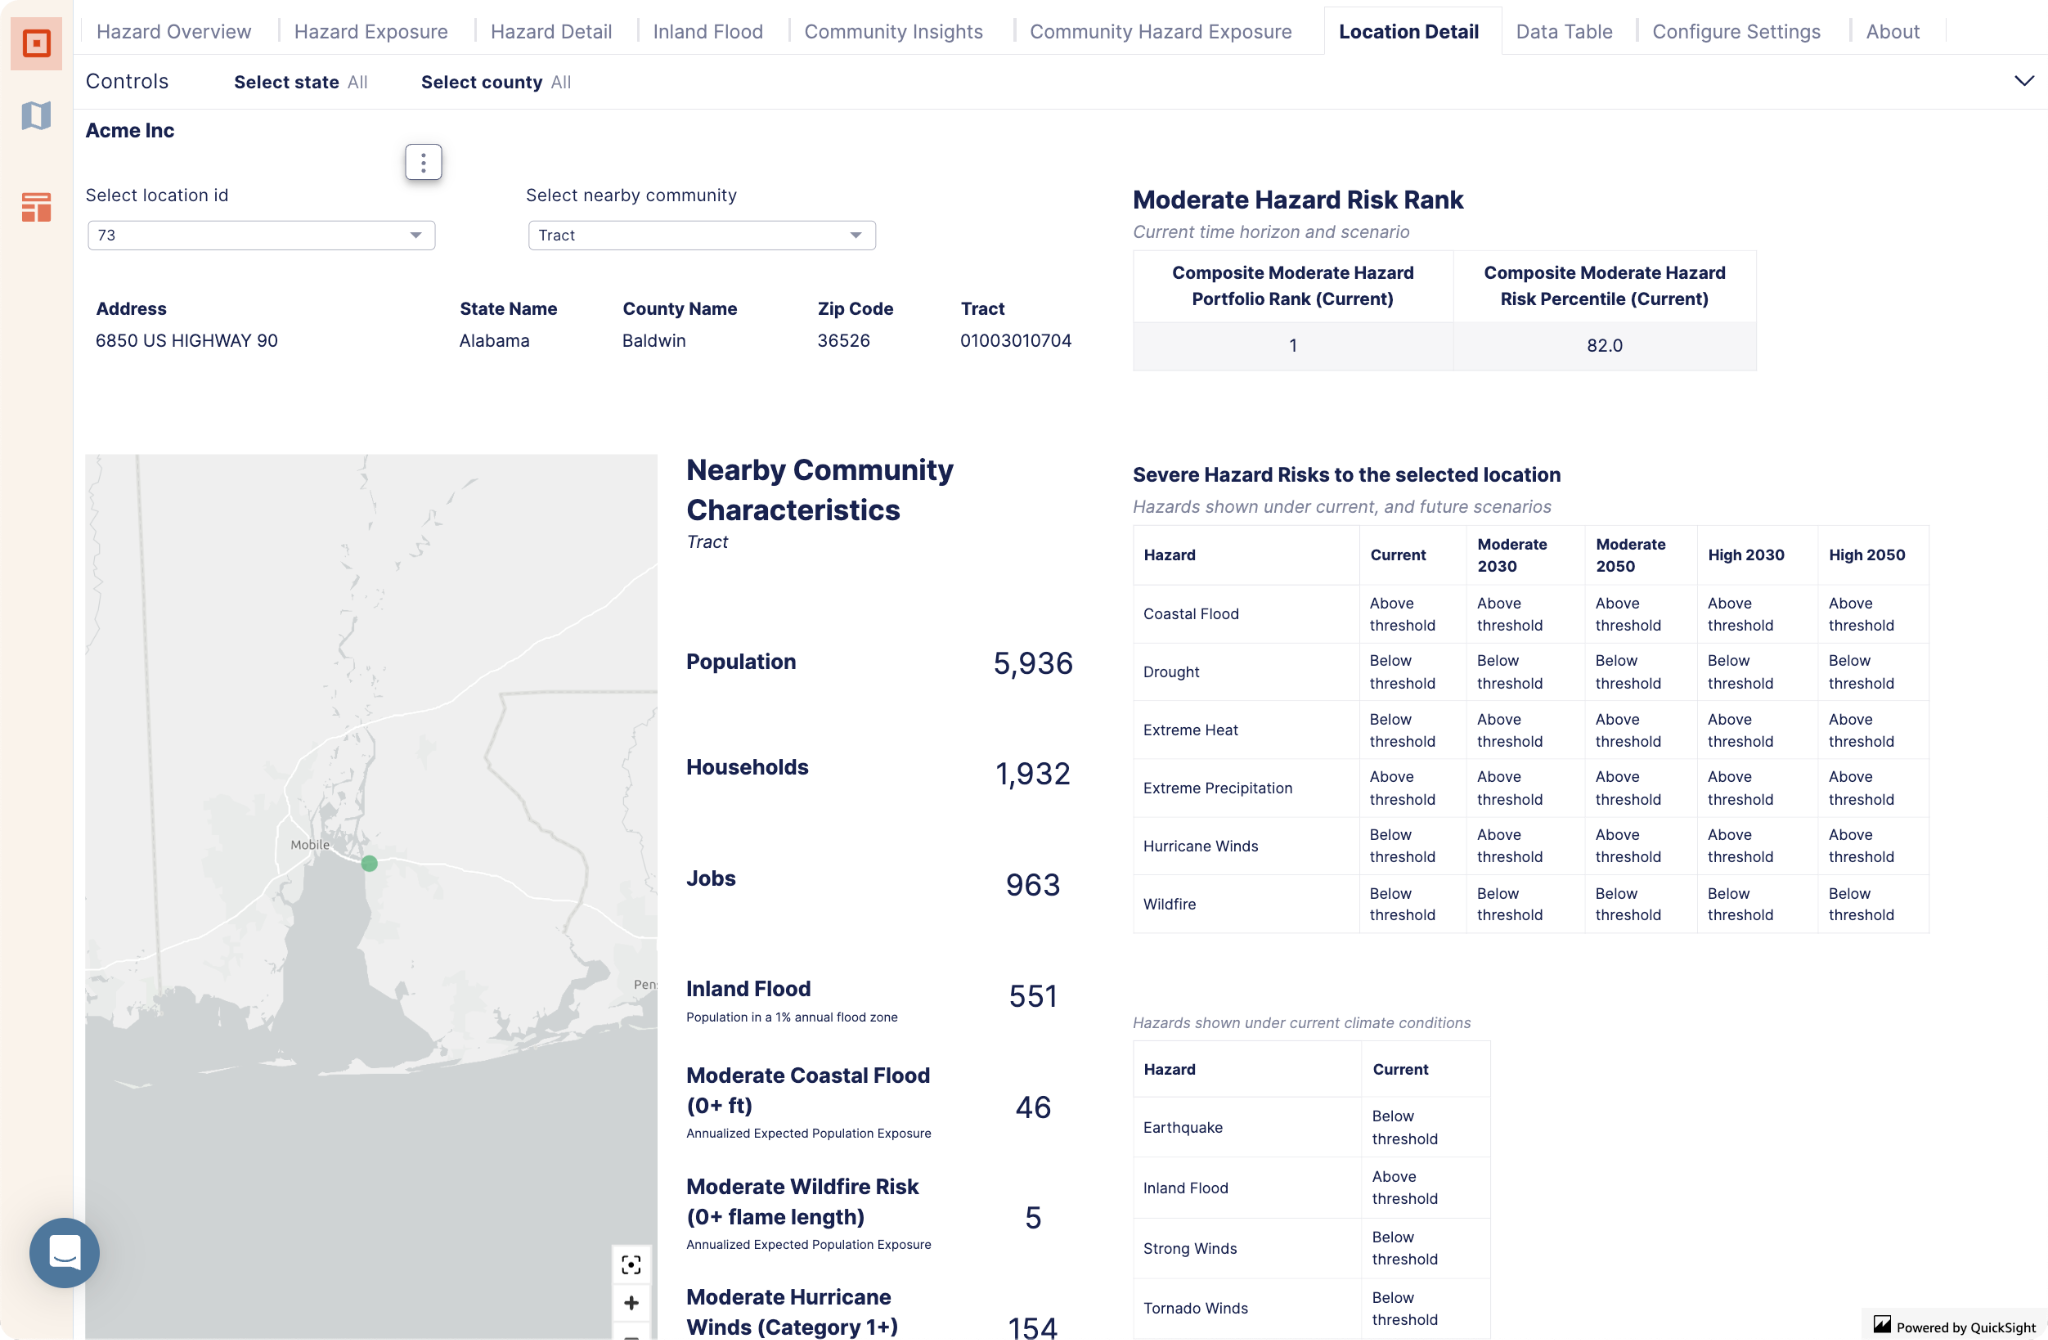This screenshot has height=1340, width=2048.
Task: Select the dashboard layout sidebar icon
Action: click(36, 208)
